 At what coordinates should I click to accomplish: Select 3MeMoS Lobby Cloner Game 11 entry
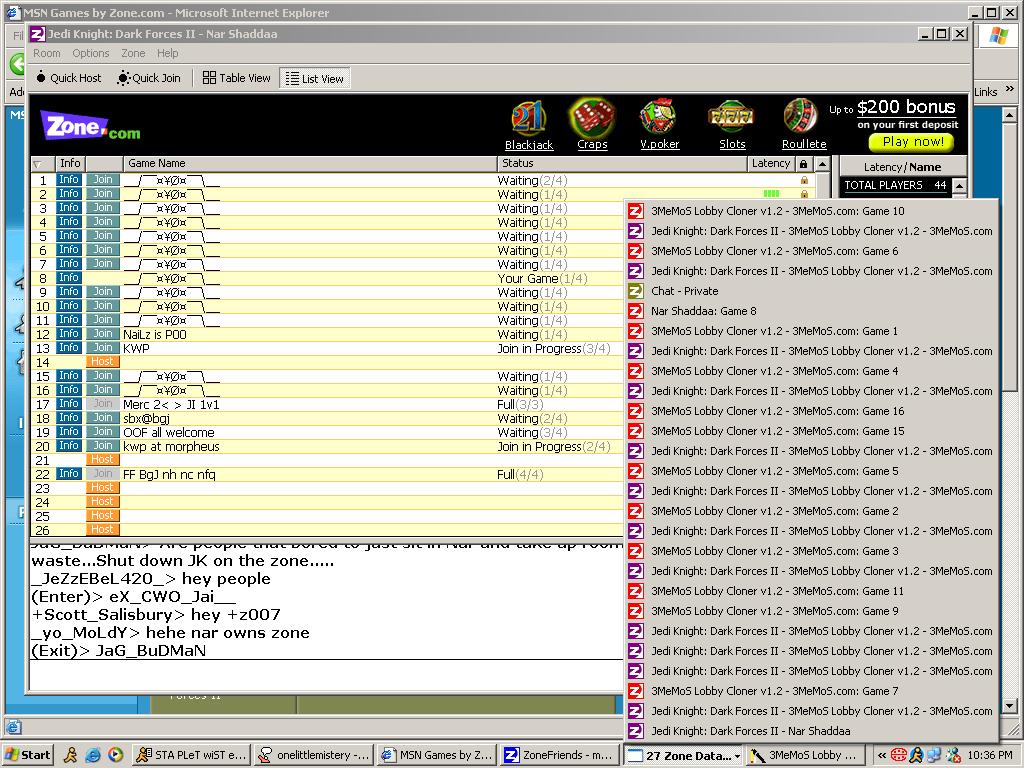click(x=811, y=591)
